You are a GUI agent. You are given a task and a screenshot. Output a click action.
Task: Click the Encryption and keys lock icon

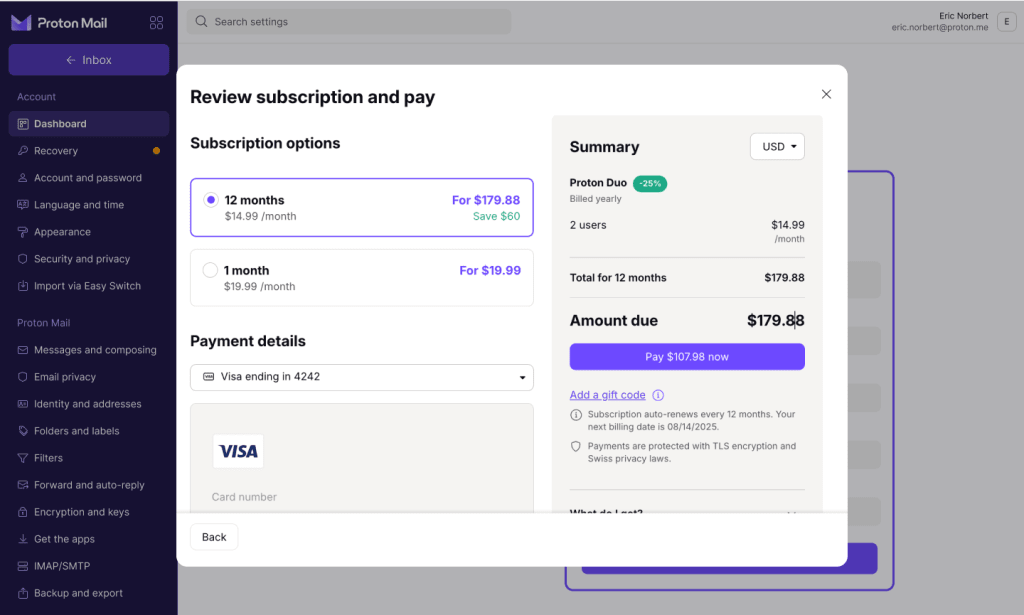(23, 512)
